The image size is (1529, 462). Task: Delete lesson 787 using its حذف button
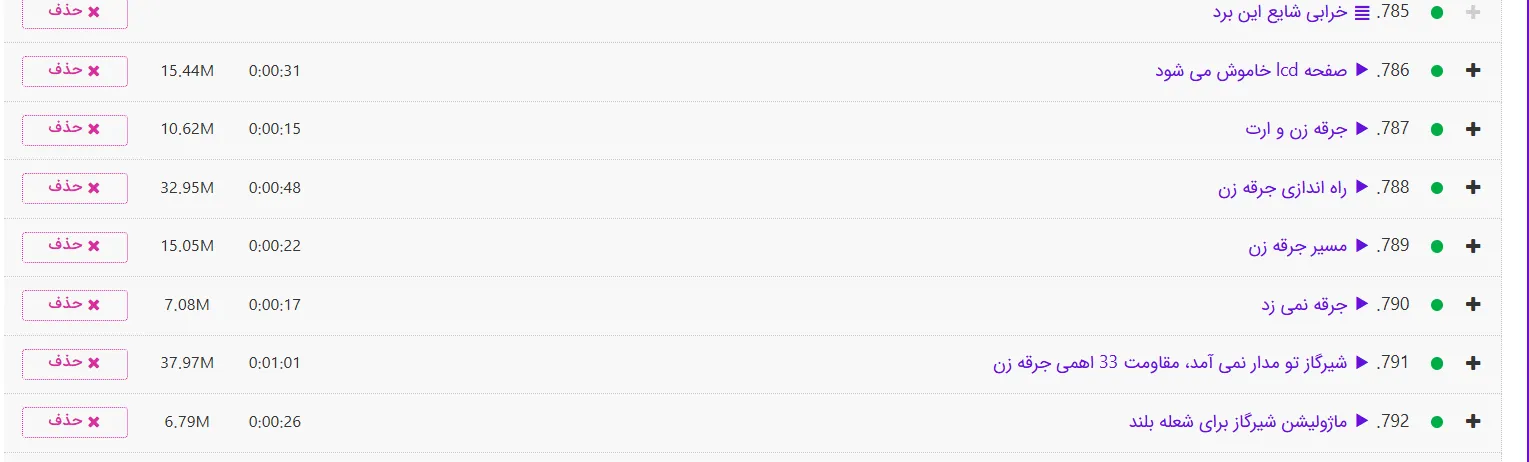click(75, 129)
